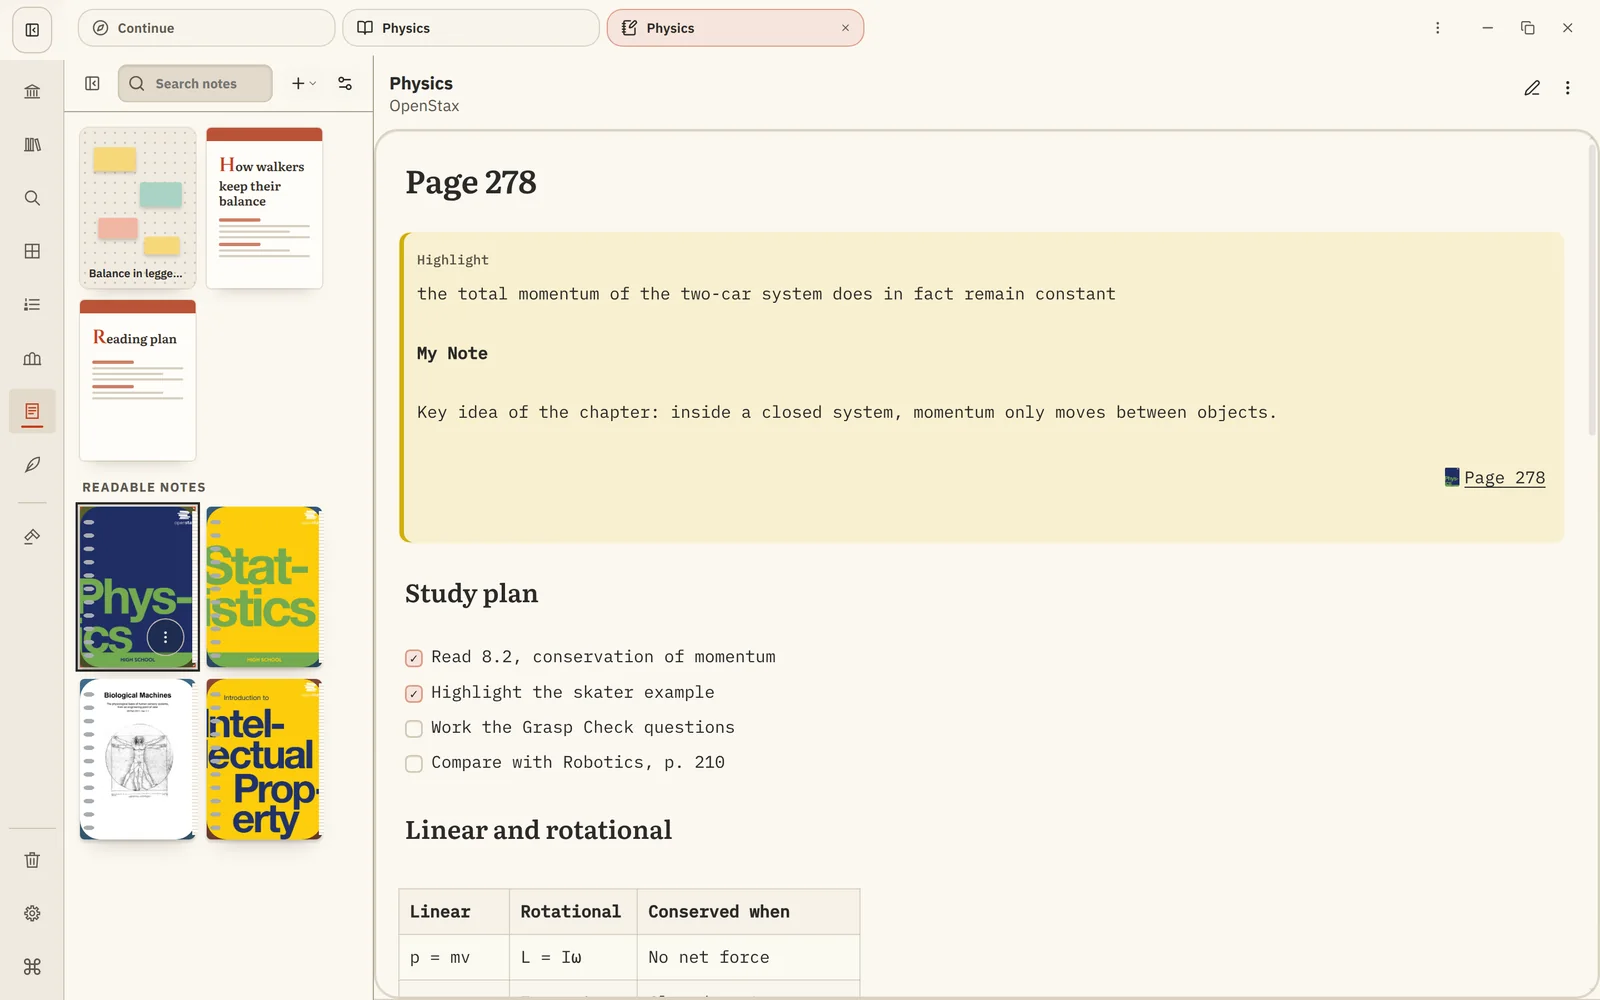Open Intellectual Property book notes
Viewport: 1600px width, 1000px height.
coord(264,760)
